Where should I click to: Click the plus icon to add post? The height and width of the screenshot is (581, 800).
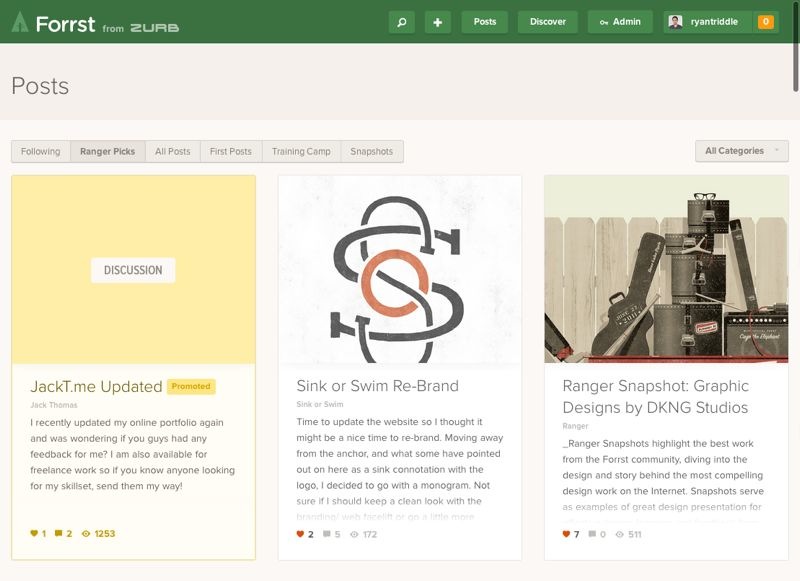438,22
